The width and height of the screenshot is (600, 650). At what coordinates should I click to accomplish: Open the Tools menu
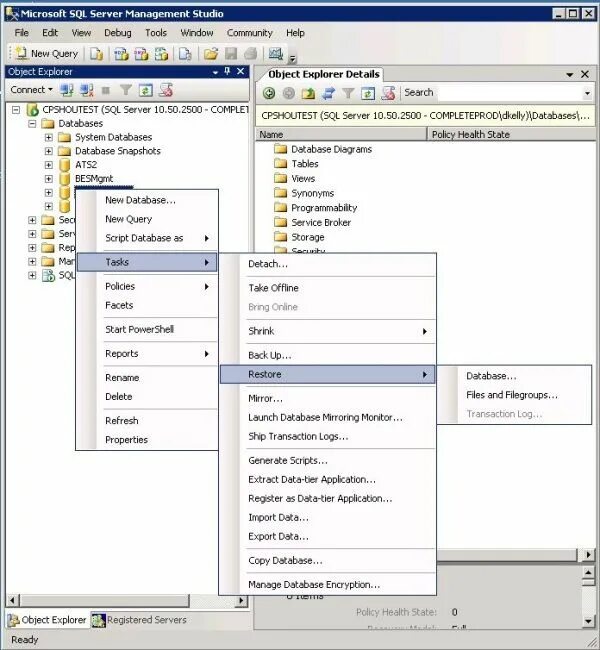(x=156, y=33)
